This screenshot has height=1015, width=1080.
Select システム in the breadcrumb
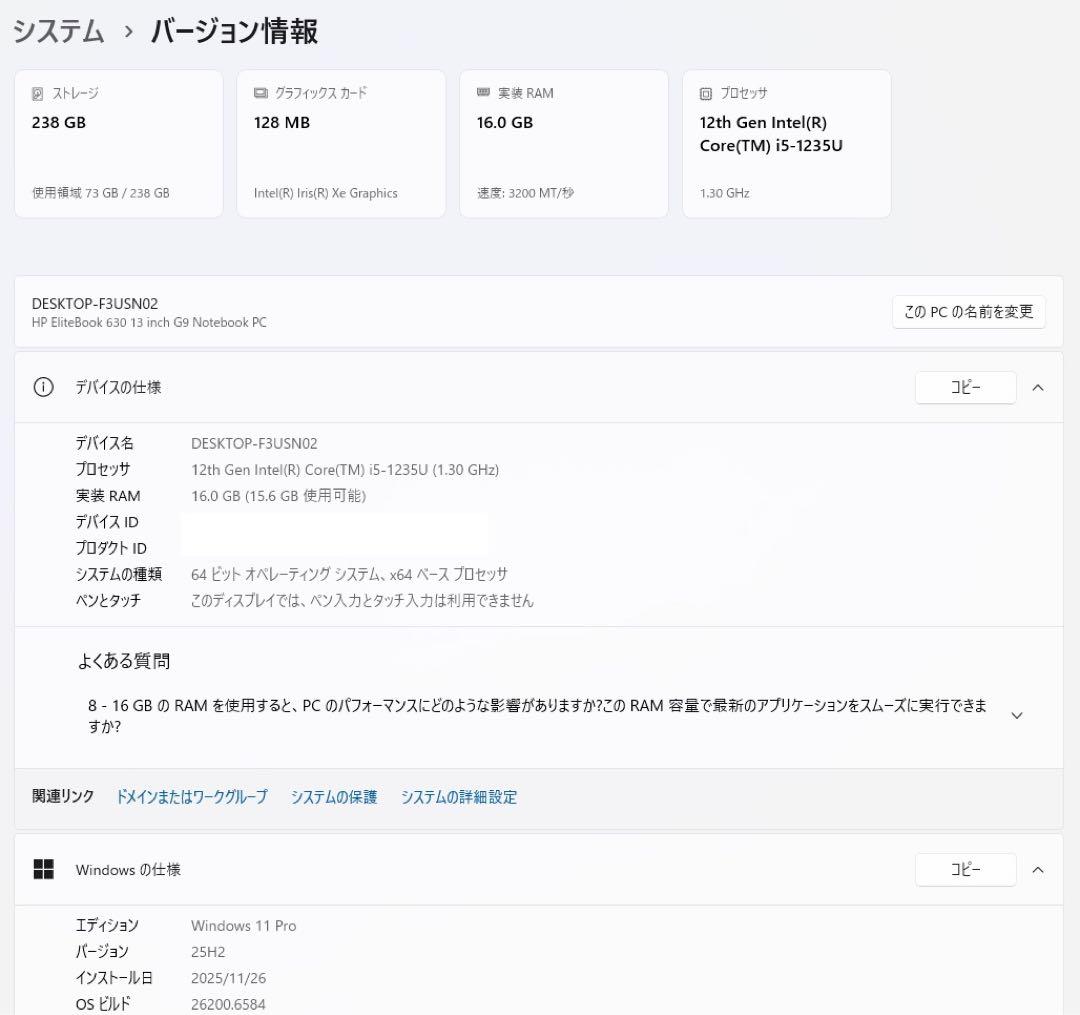tap(55, 31)
